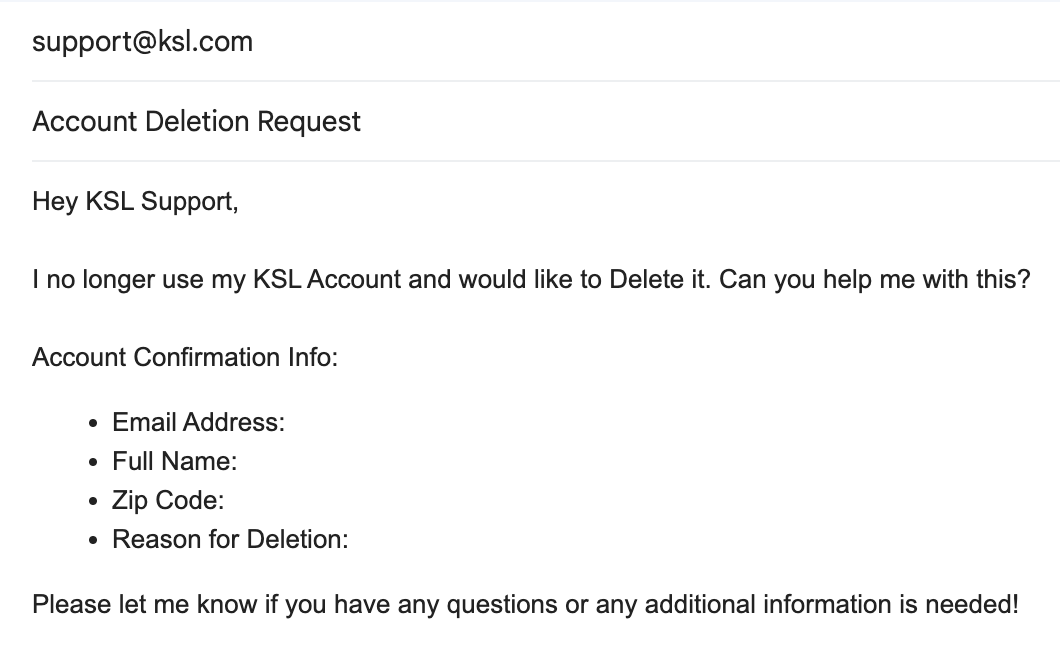Click the recipient field showing support@ksl.com
This screenshot has width=1060, height=660.
tap(546, 42)
